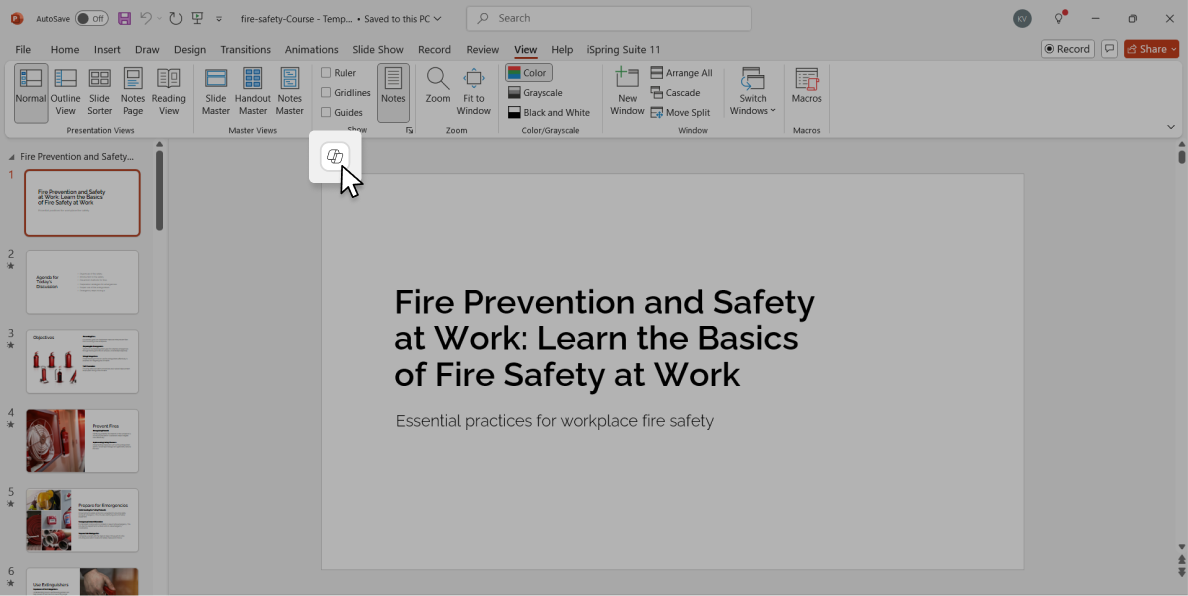
Task: Check the Gridlines option
Action: (x=326, y=93)
